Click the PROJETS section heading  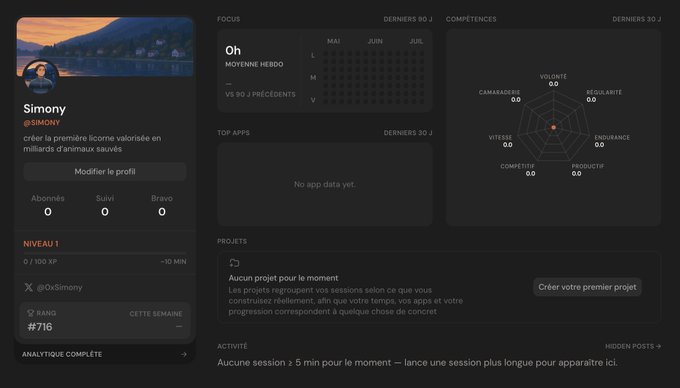232,241
